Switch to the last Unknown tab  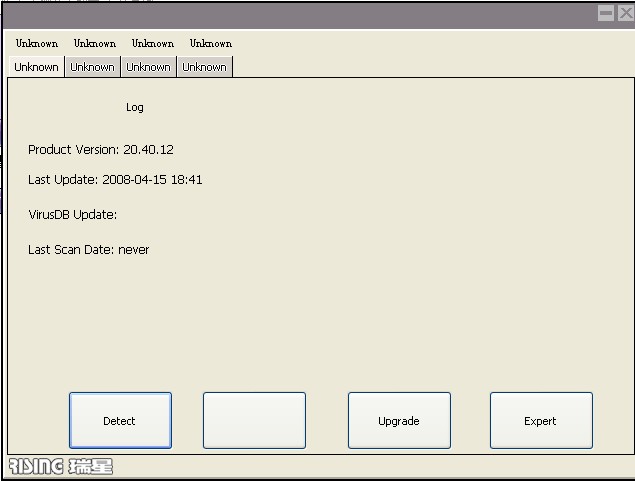[205, 67]
